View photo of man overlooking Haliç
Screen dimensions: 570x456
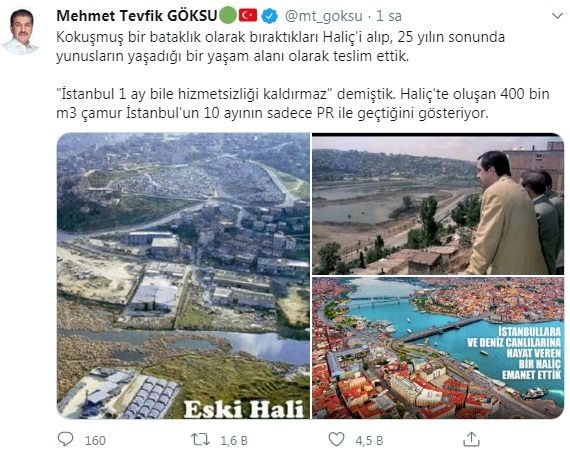(438, 204)
